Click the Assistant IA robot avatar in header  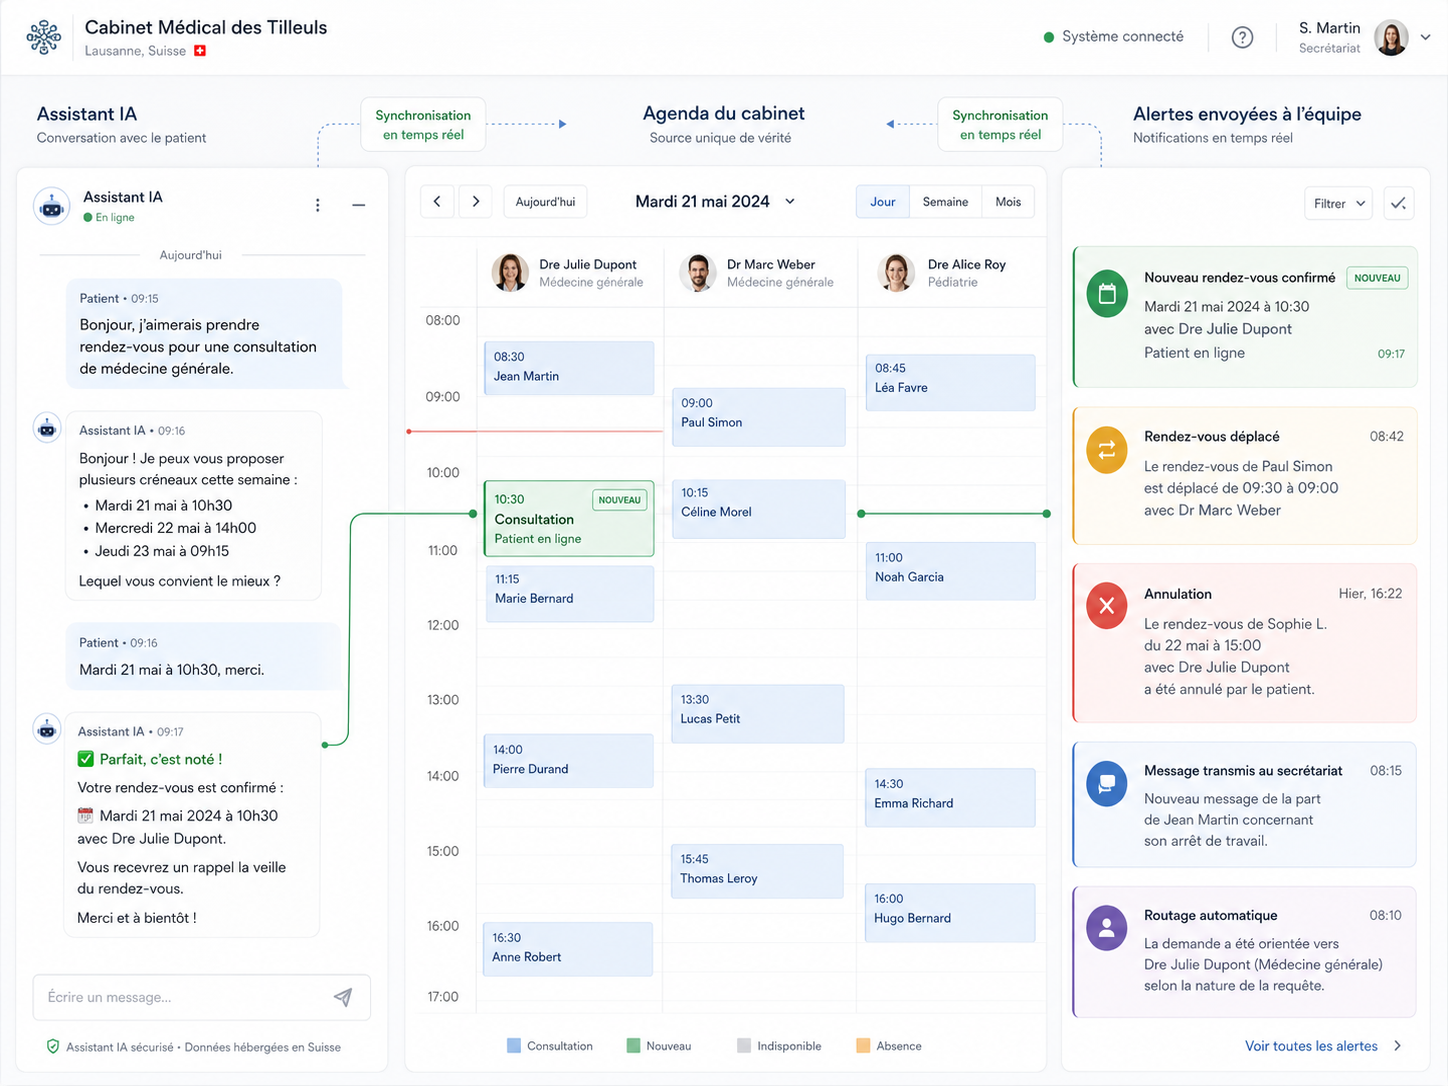[52, 206]
